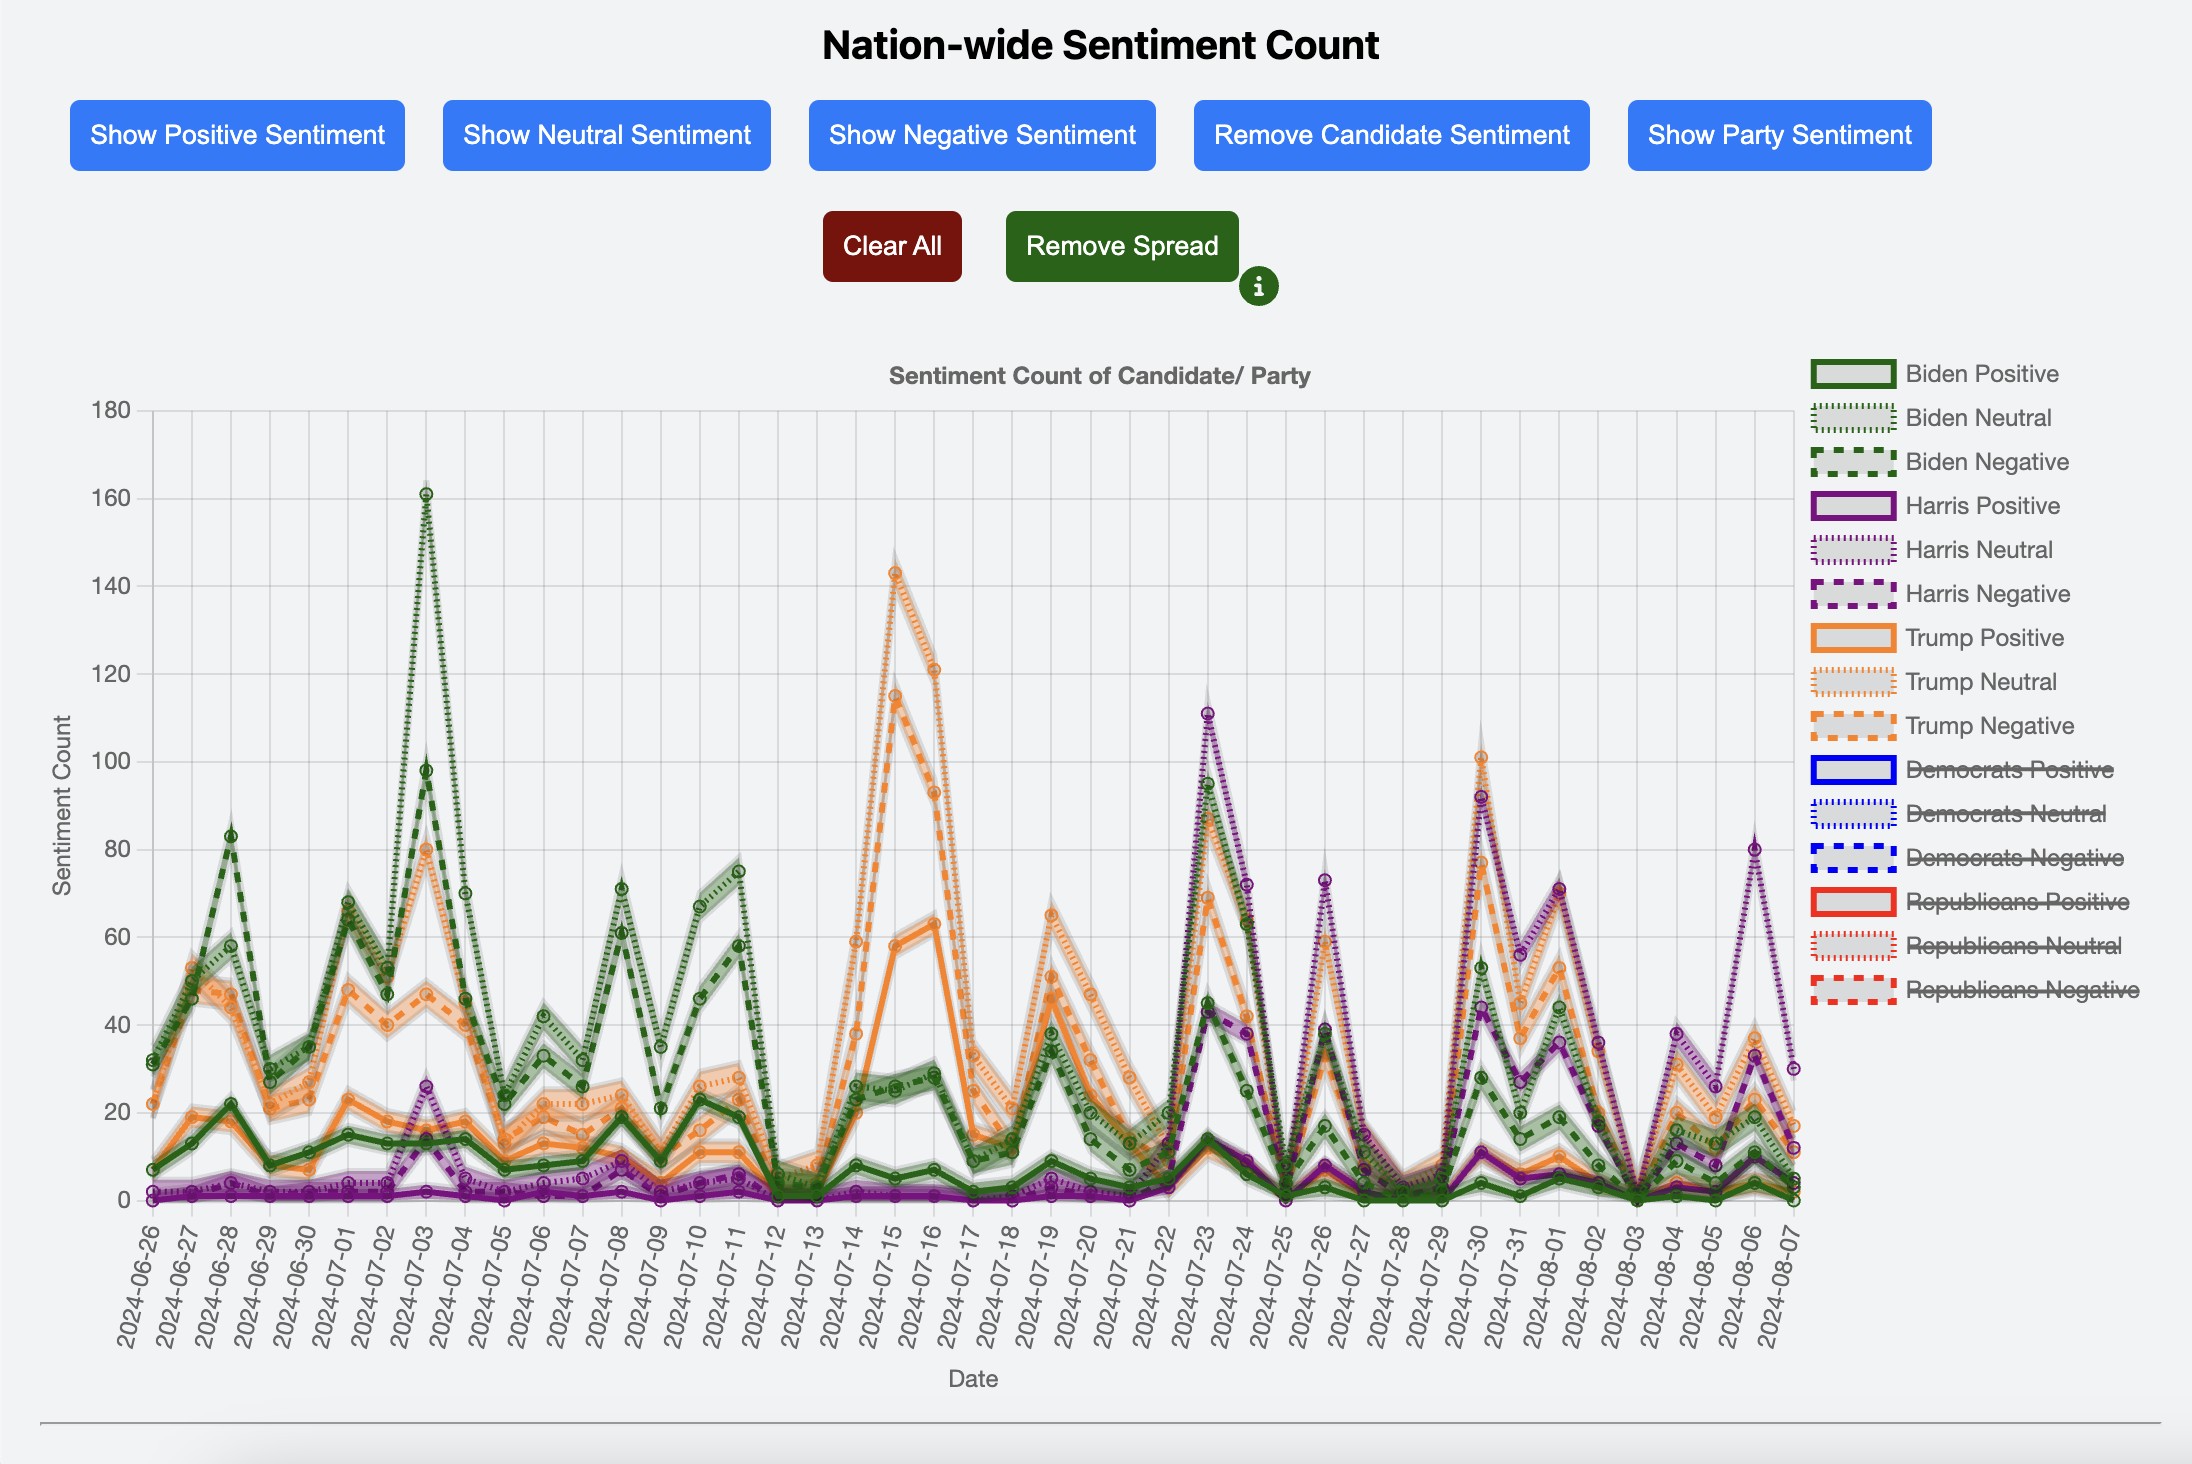The height and width of the screenshot is (1464, 2192).
Task: Click the Trump Positive orange swatch
Action: pyautogui.click(x=1853, y=638)
